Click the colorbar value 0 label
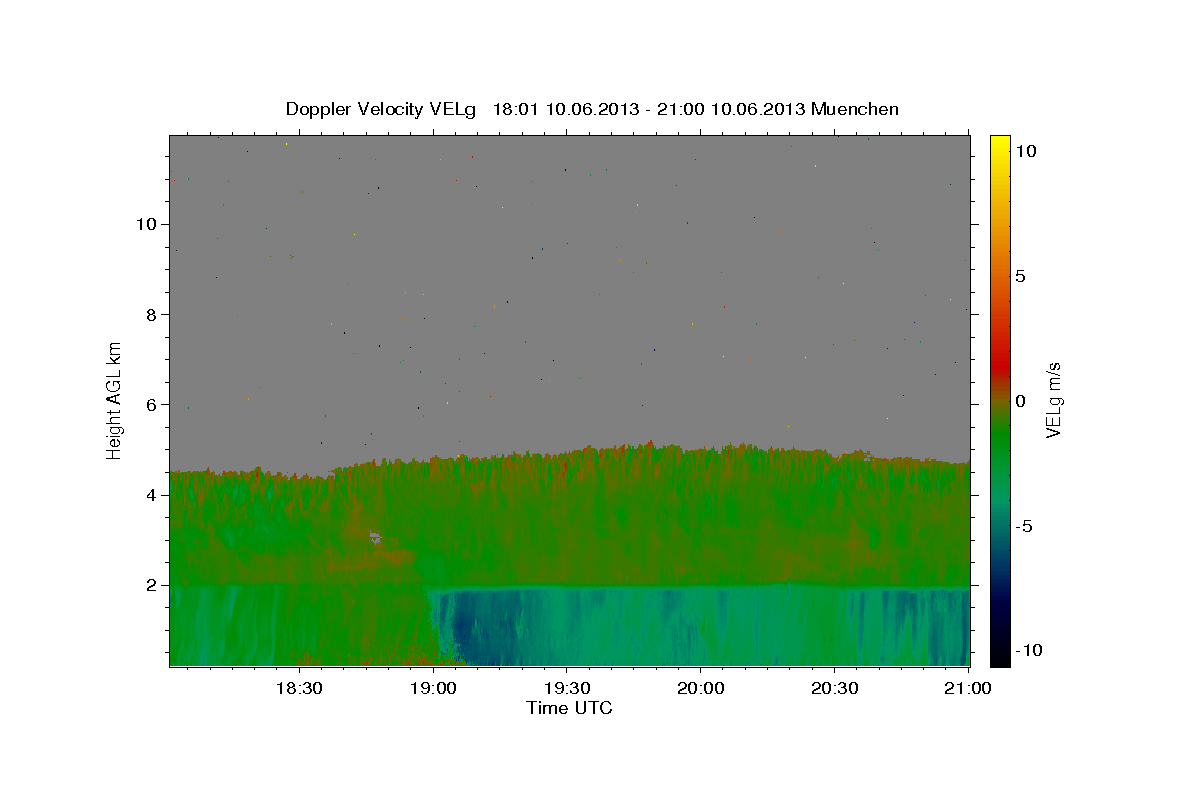 pos(1020,401)
